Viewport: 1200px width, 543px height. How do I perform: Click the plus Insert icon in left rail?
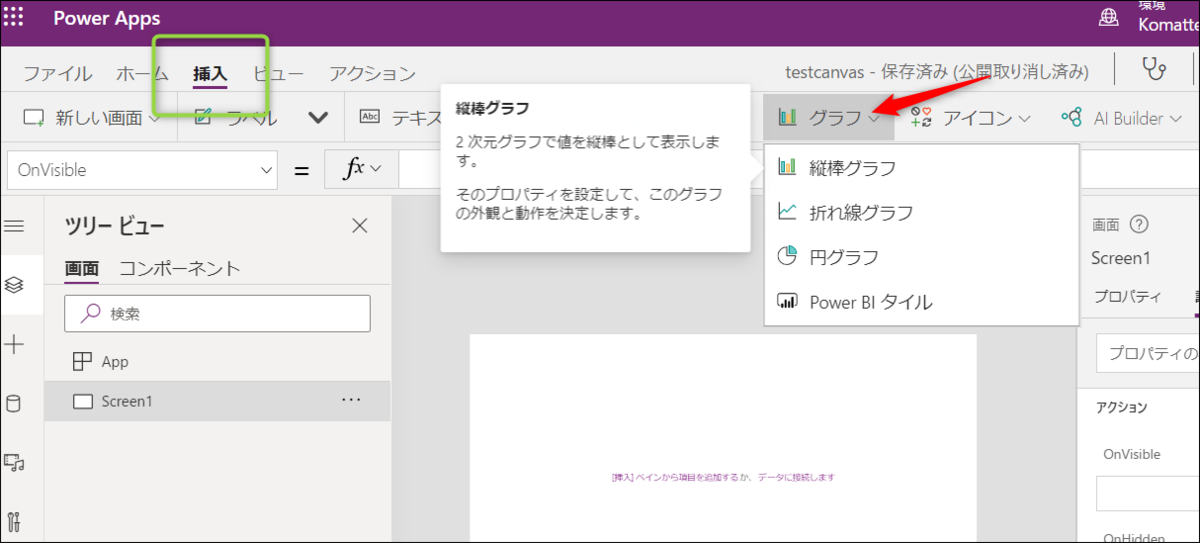[x=14, y=345]
